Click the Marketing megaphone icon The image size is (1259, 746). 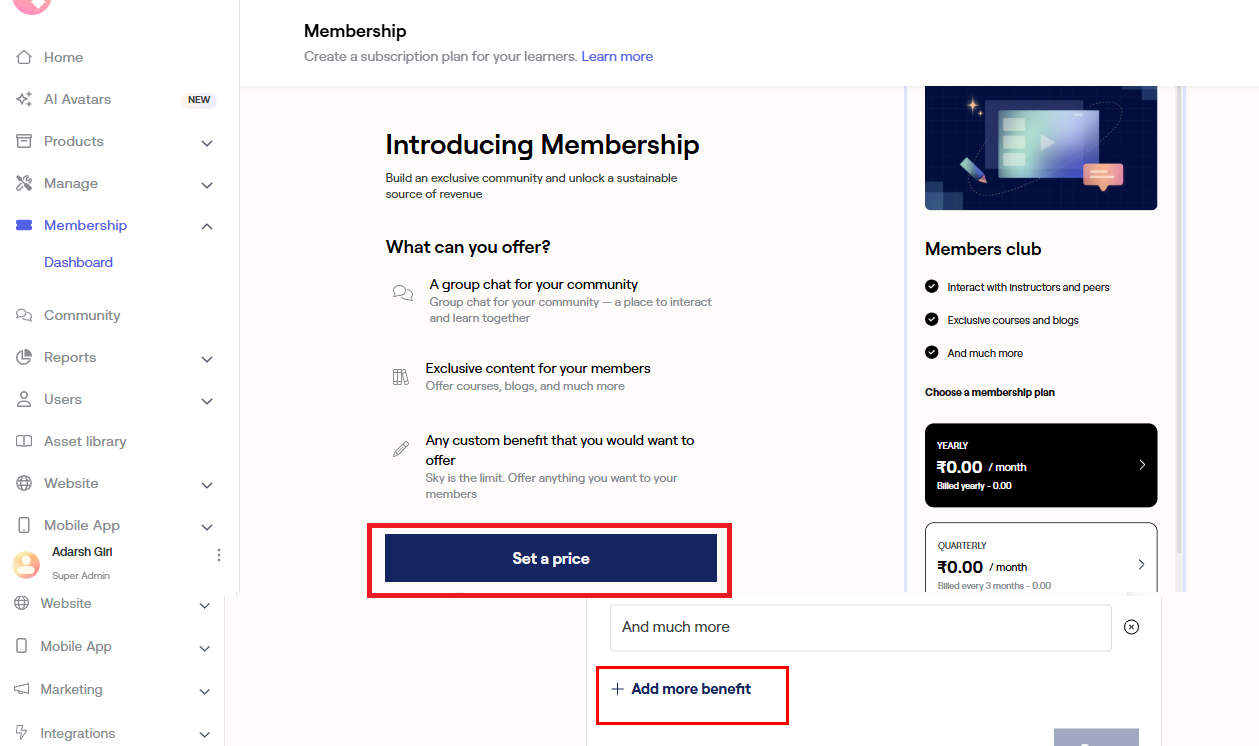21,690
